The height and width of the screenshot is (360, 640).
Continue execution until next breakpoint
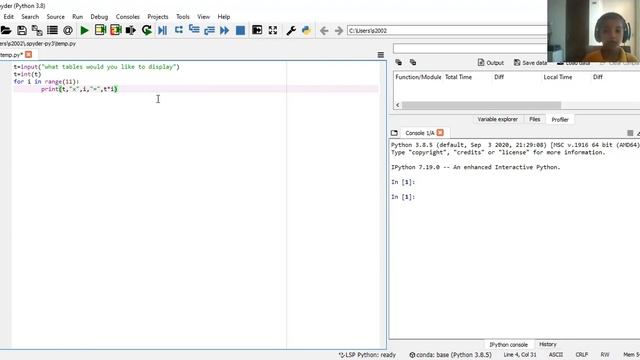(x=224, y=30)
